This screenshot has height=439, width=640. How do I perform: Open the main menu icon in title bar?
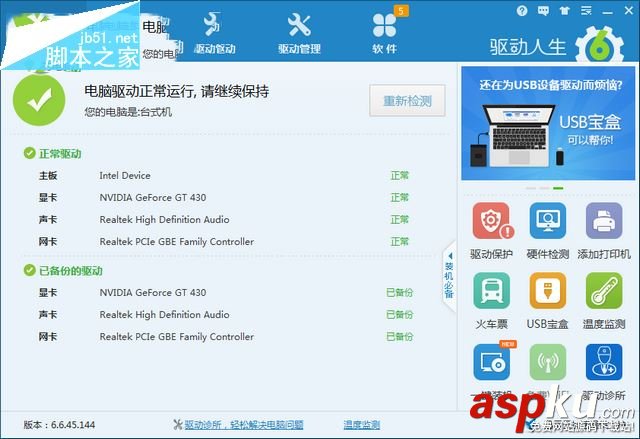tap(586, 11)
